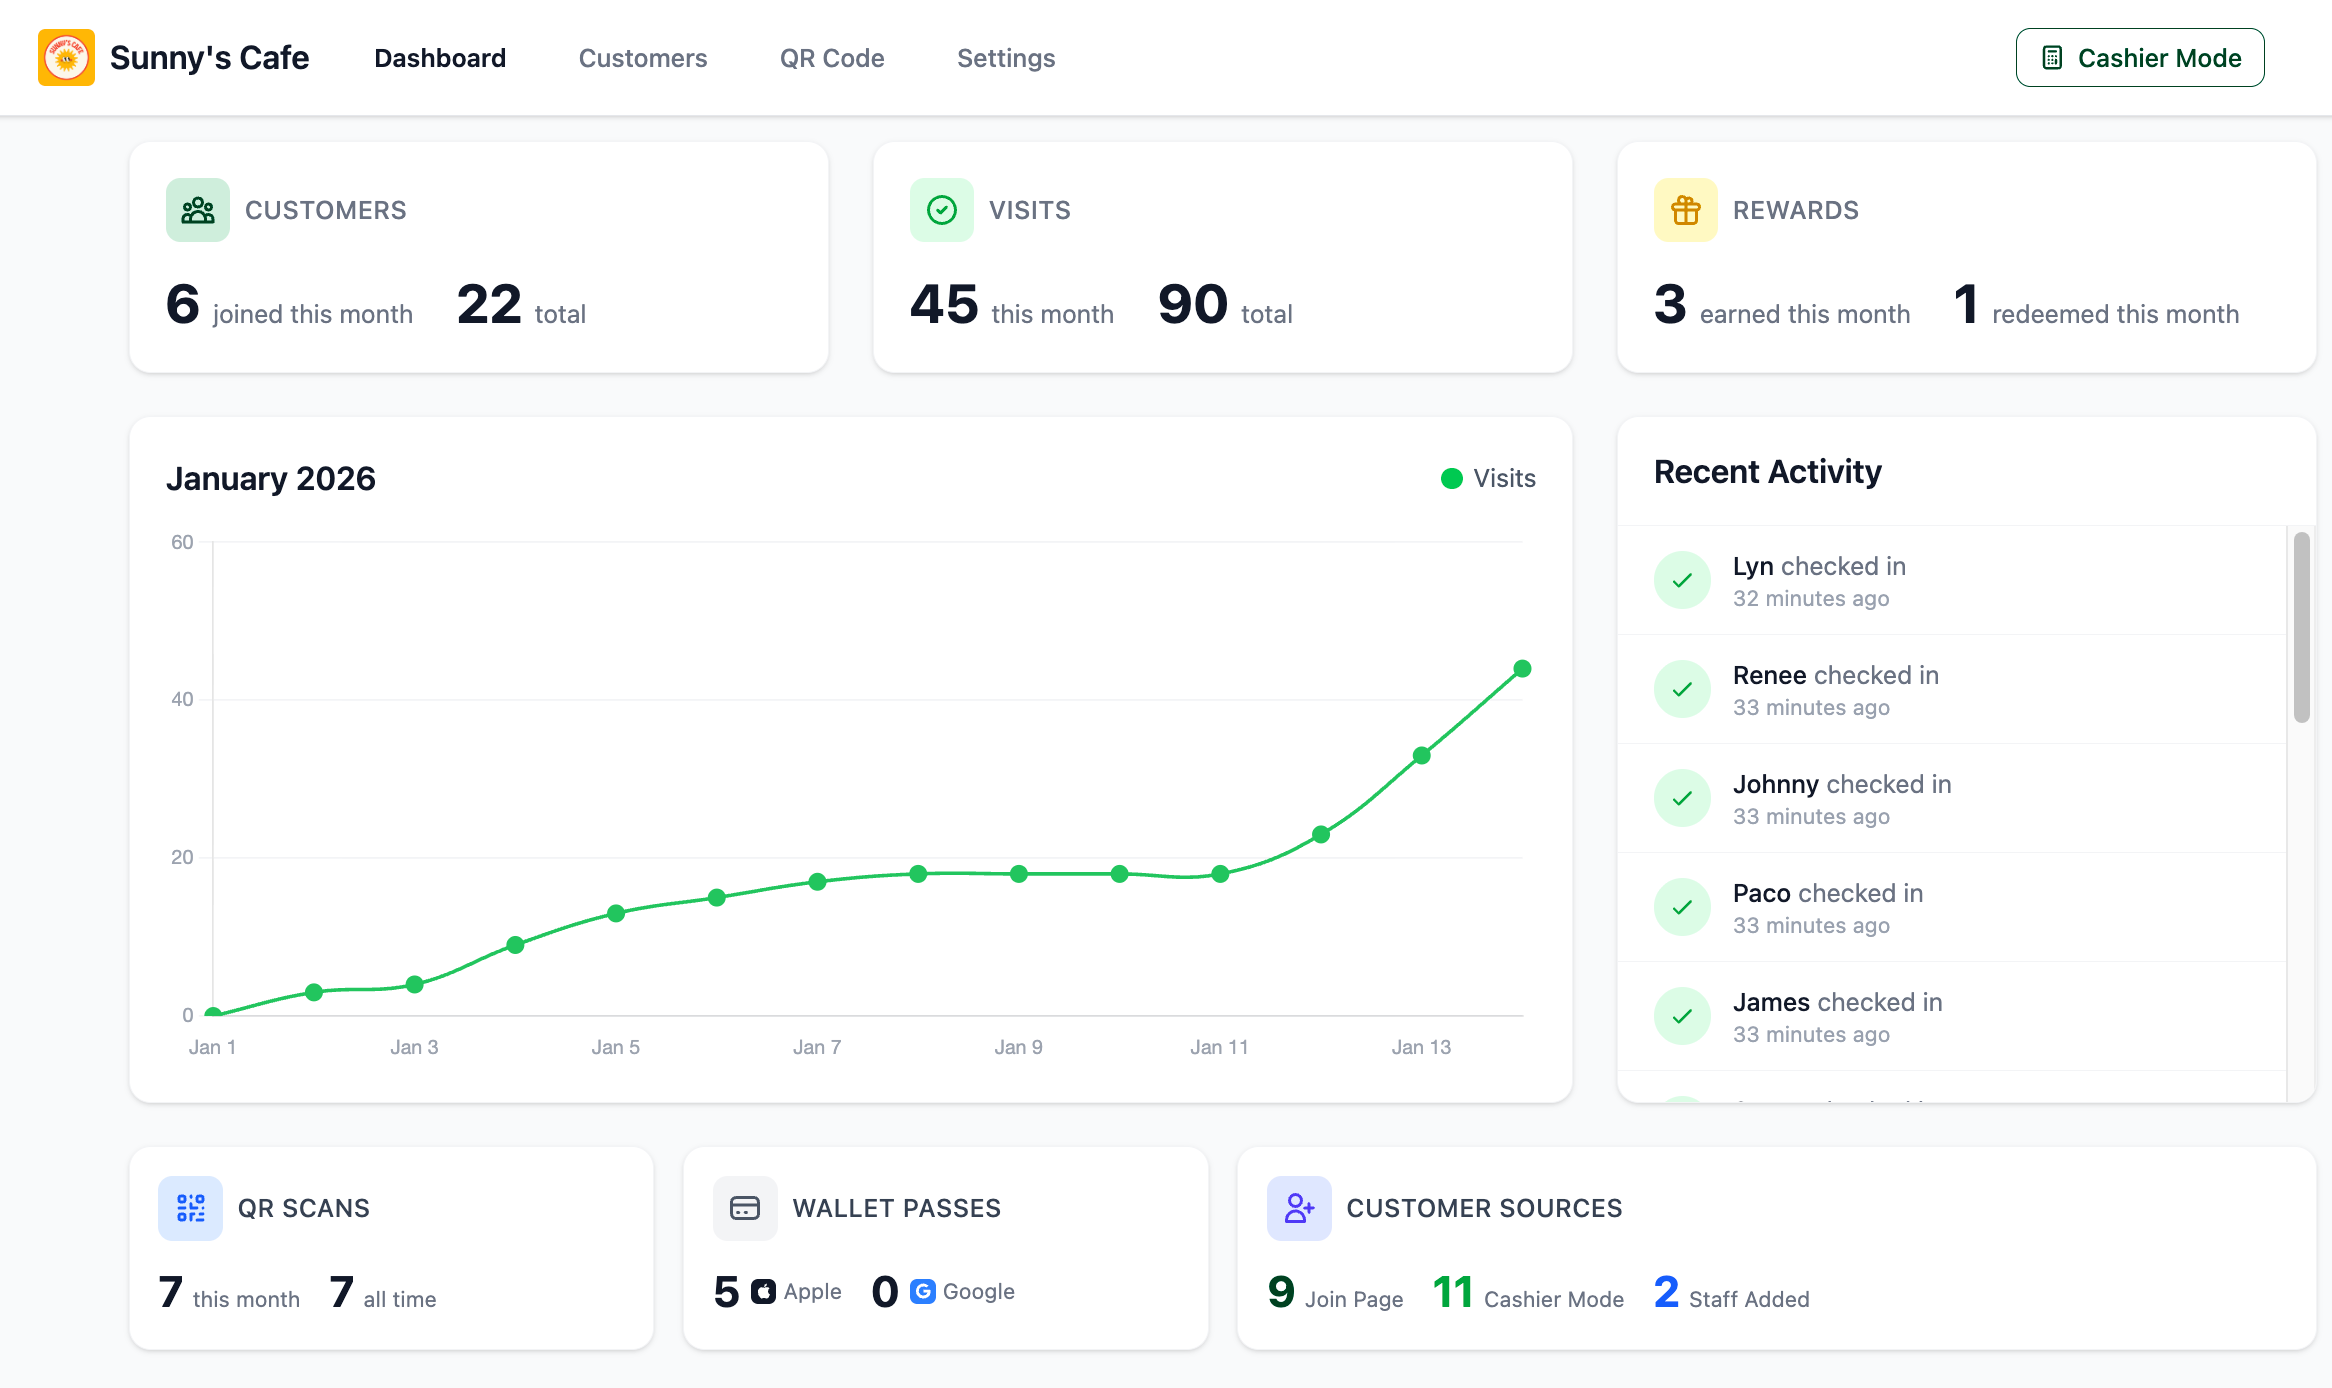Open the QR Code page

[x=832, y=58]
